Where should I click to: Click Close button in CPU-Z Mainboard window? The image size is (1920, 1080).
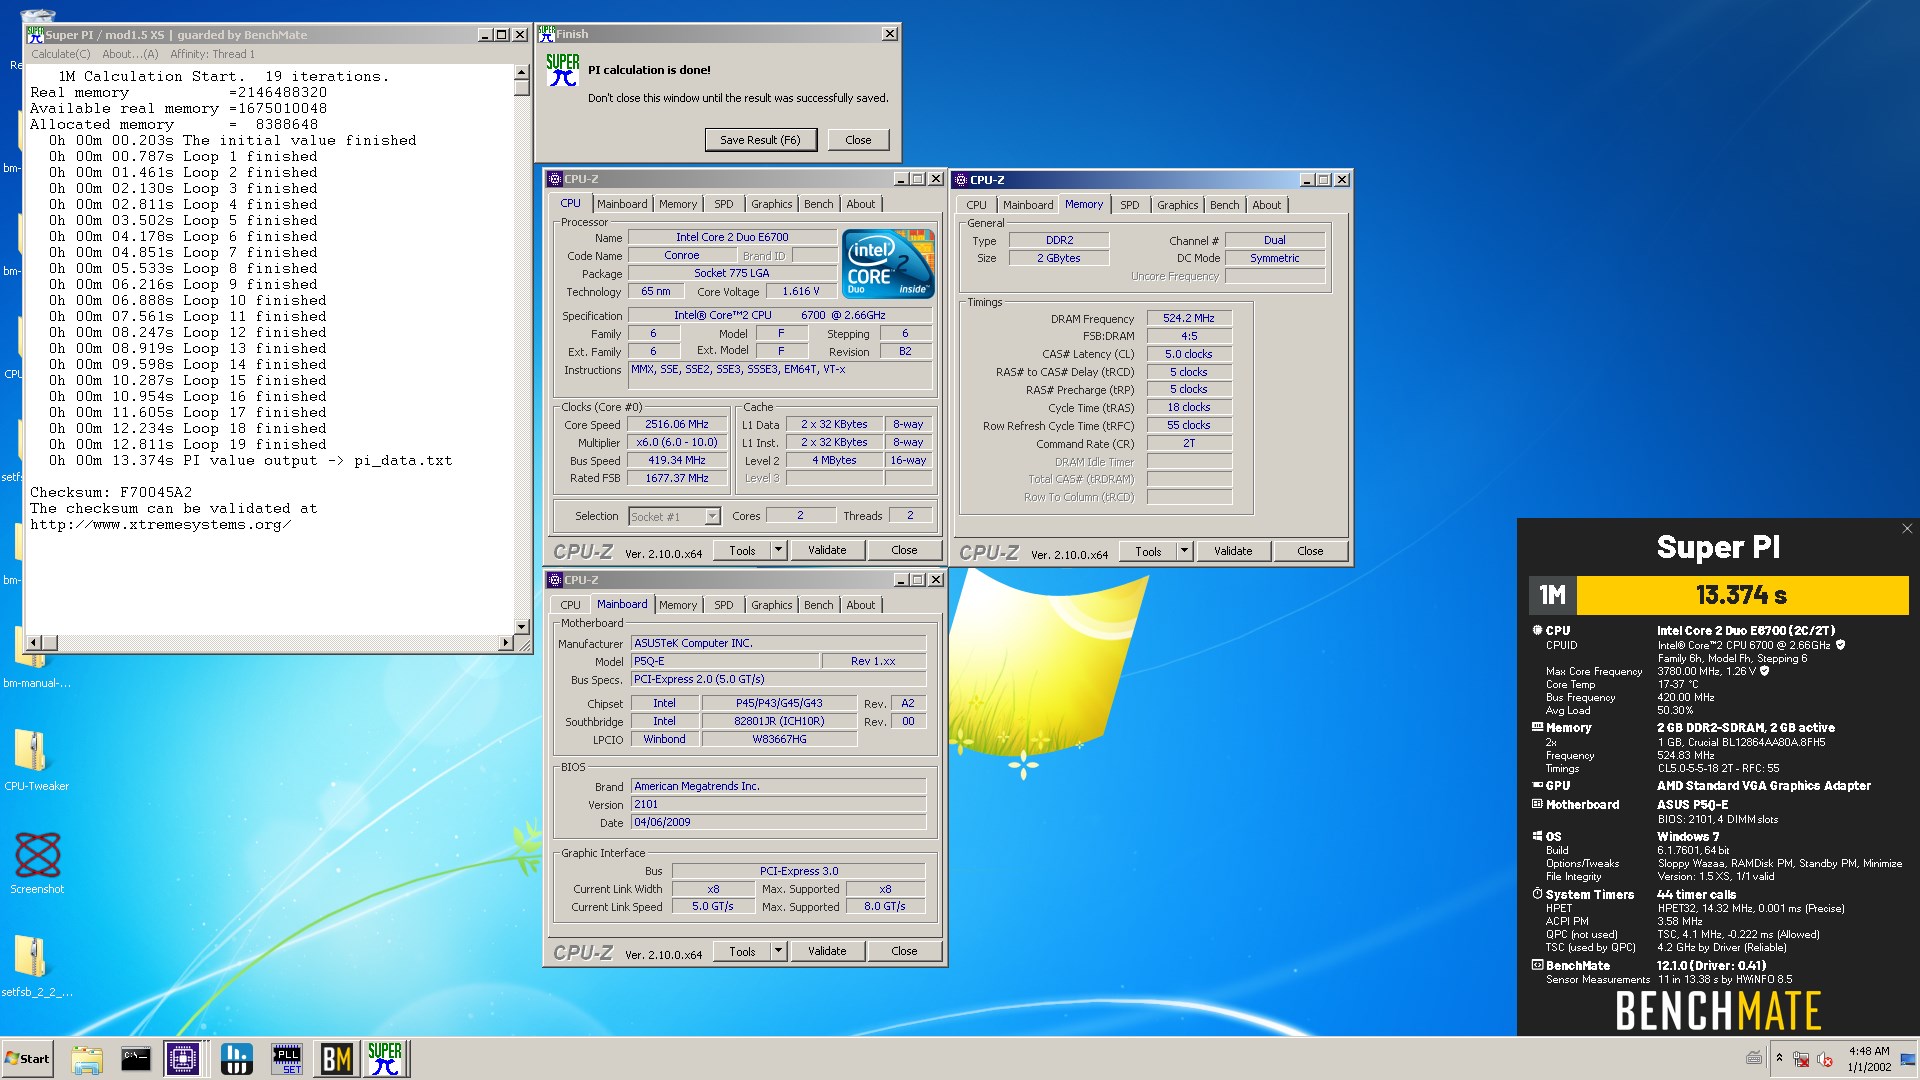tap(904, 951)
